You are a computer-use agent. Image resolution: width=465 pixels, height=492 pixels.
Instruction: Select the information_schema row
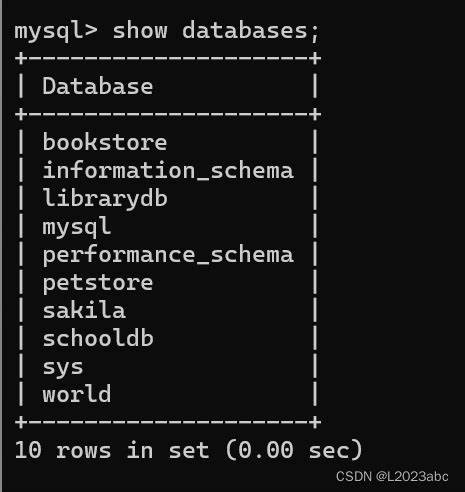tap(168, 170)
